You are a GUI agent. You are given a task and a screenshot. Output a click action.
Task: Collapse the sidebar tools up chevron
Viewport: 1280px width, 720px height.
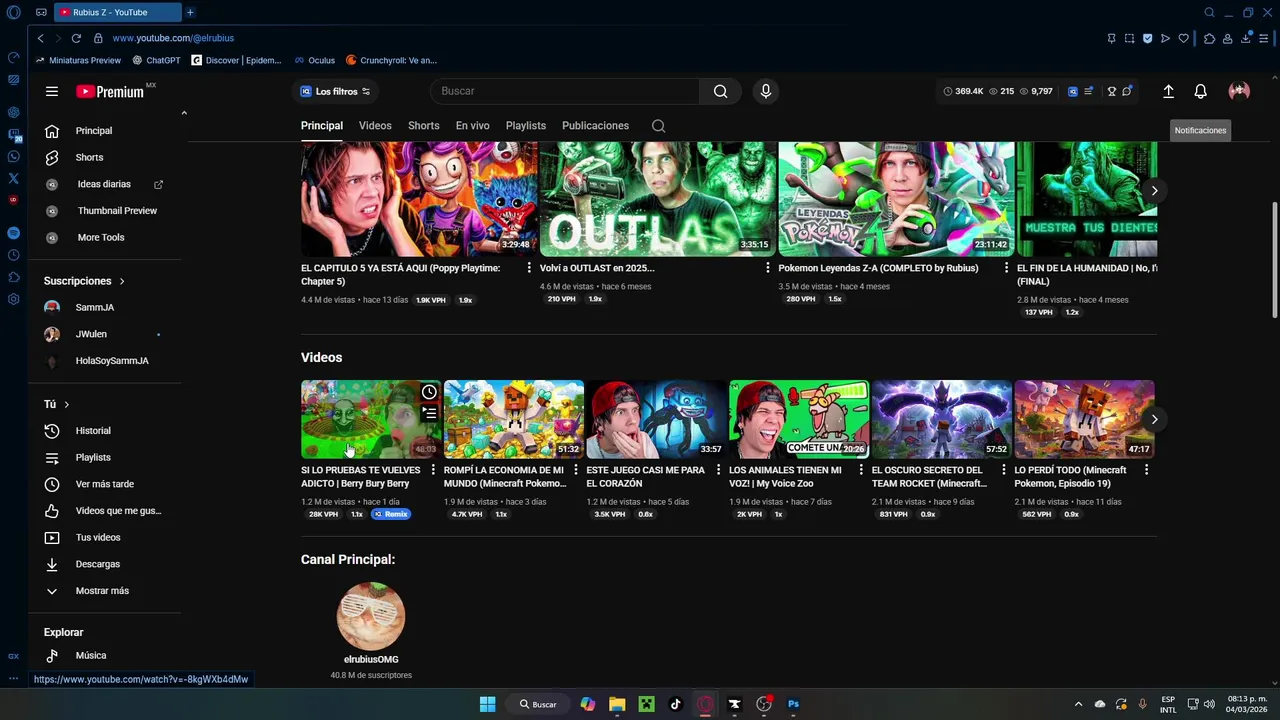tap(184, 113)
